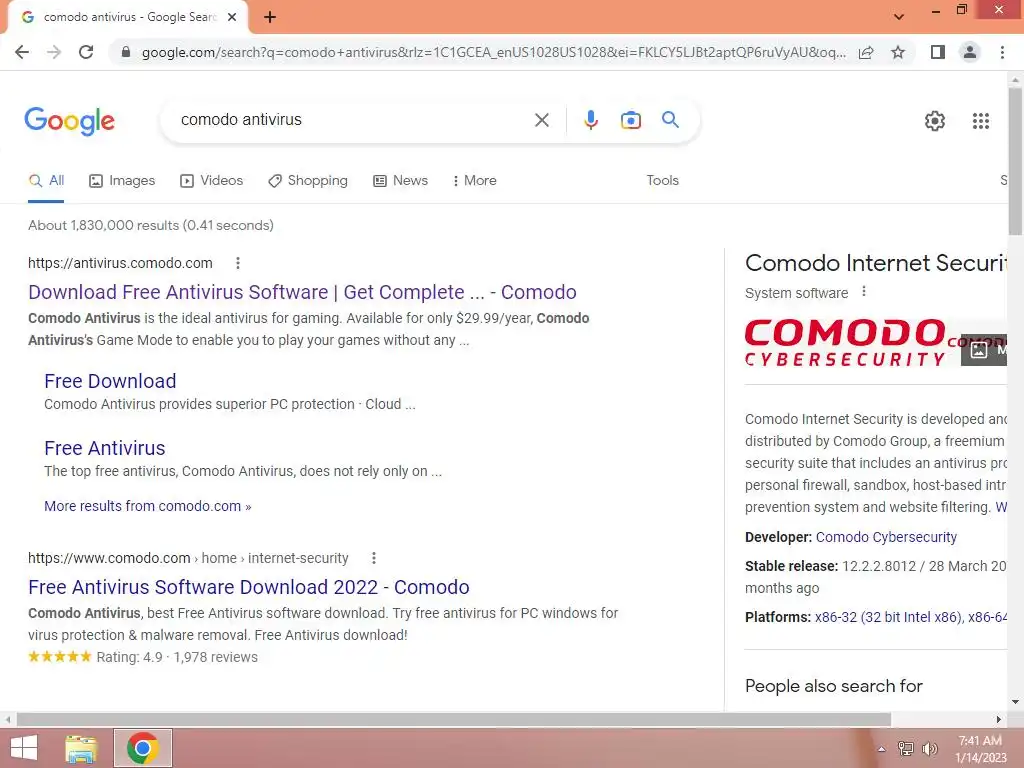Open knowledge panel more options dots

coord(863,292)
